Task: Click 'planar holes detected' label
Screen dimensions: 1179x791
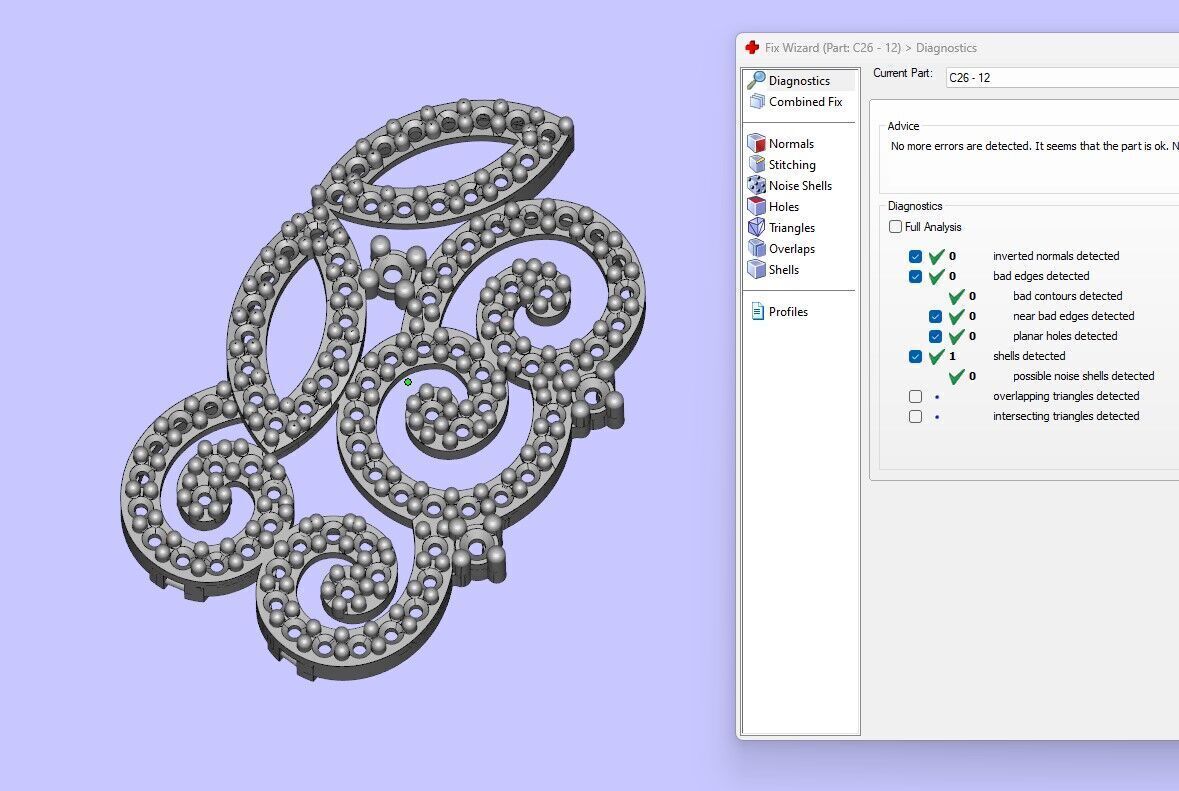Action: (1065, 336)
